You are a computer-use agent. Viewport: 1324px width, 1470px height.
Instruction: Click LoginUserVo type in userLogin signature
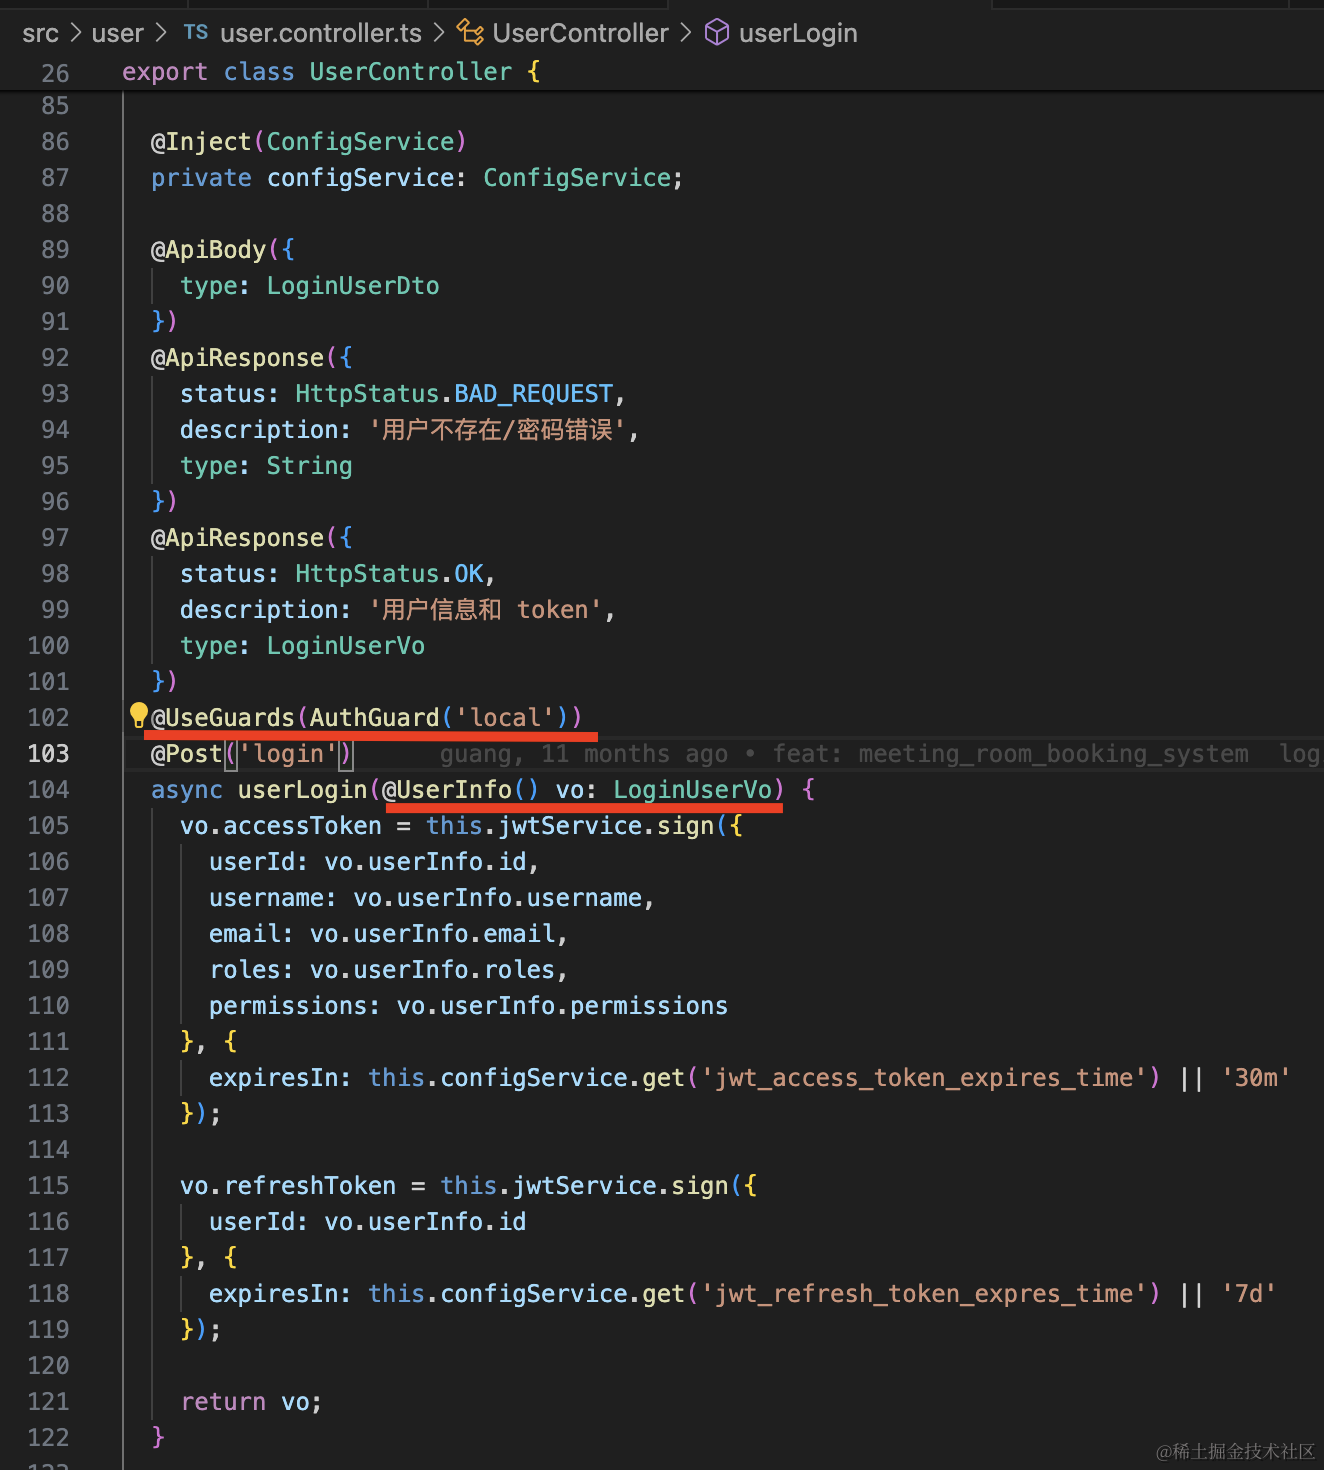[x=692, y=790]
